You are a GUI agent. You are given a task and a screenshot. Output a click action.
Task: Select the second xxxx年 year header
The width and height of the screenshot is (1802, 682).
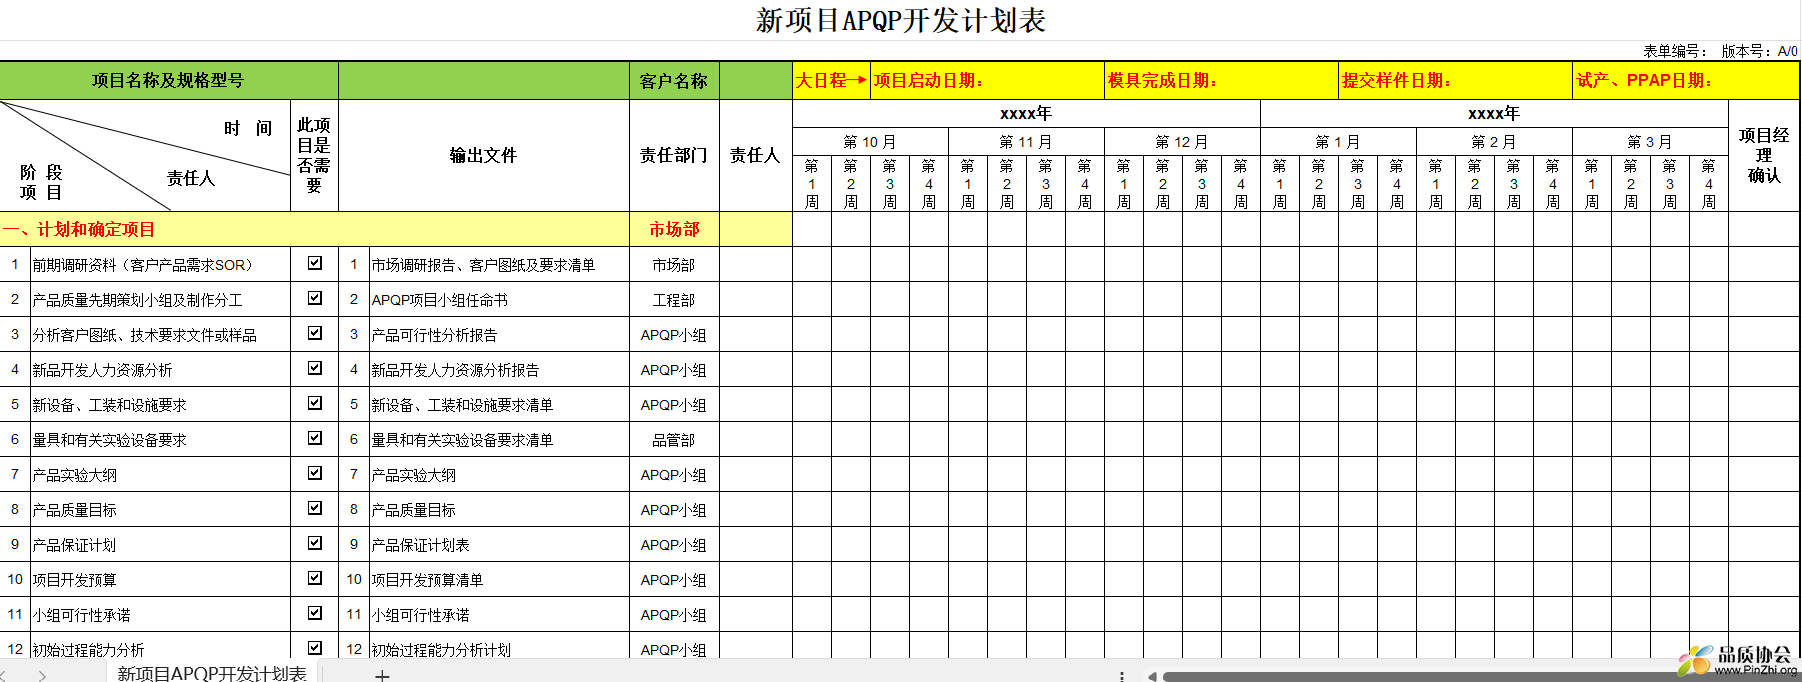tap(1494, 114)
